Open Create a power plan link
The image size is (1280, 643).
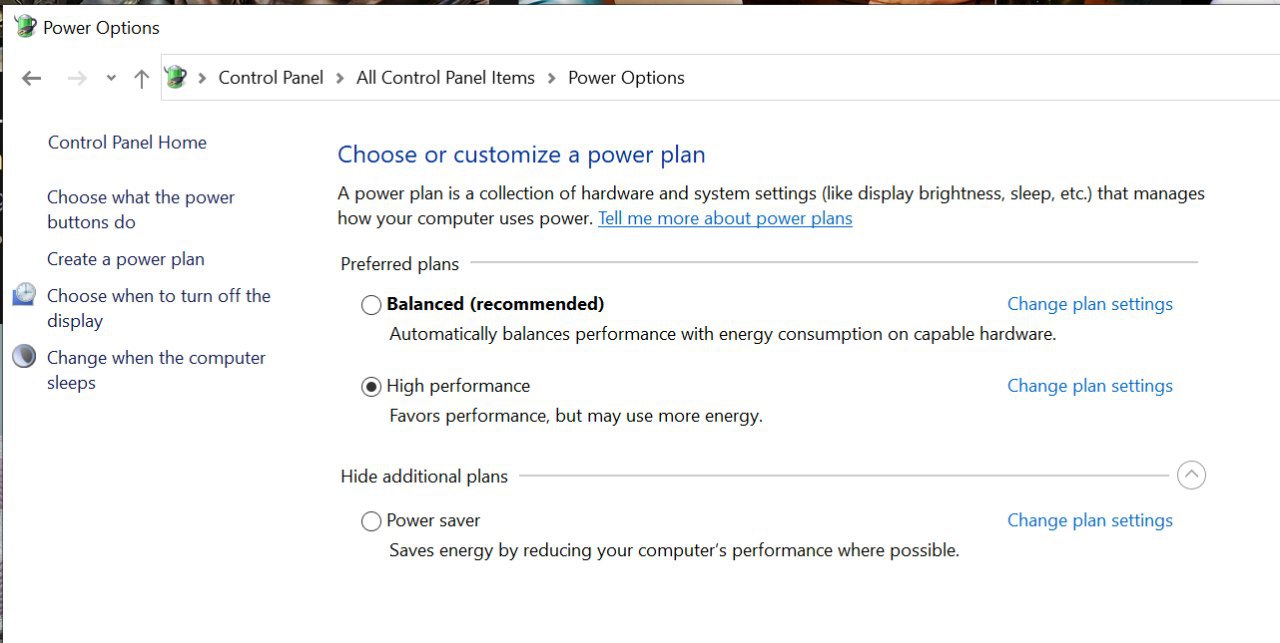(126, 259)
